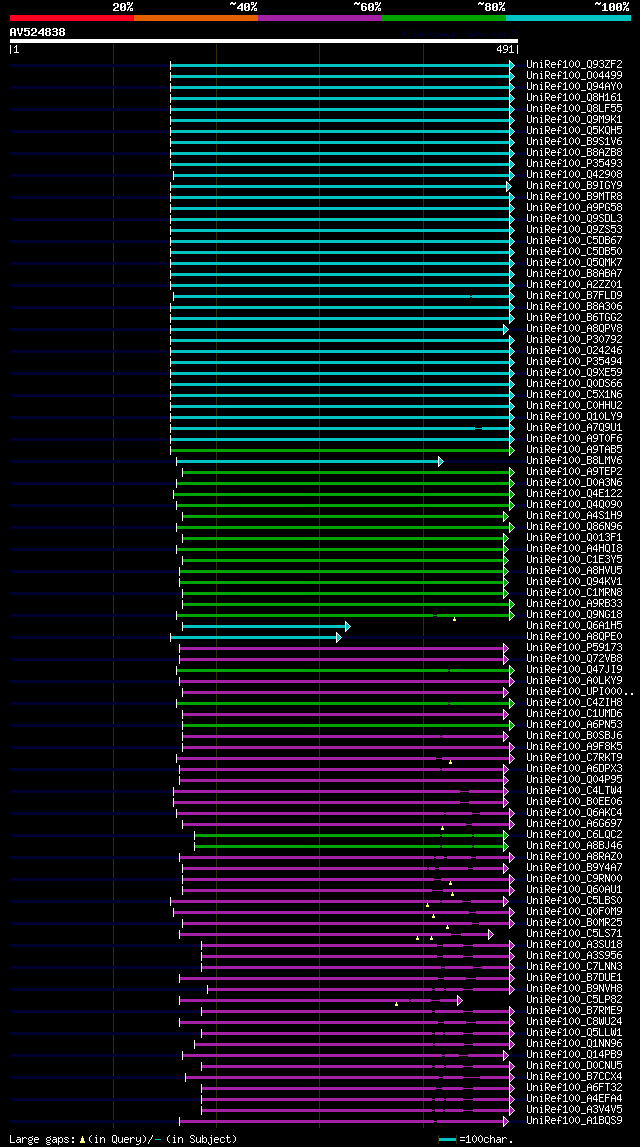Click the green alignment bar for C6LQC2
Screen dimensions: 640x1147
click(x=351, y=835)
